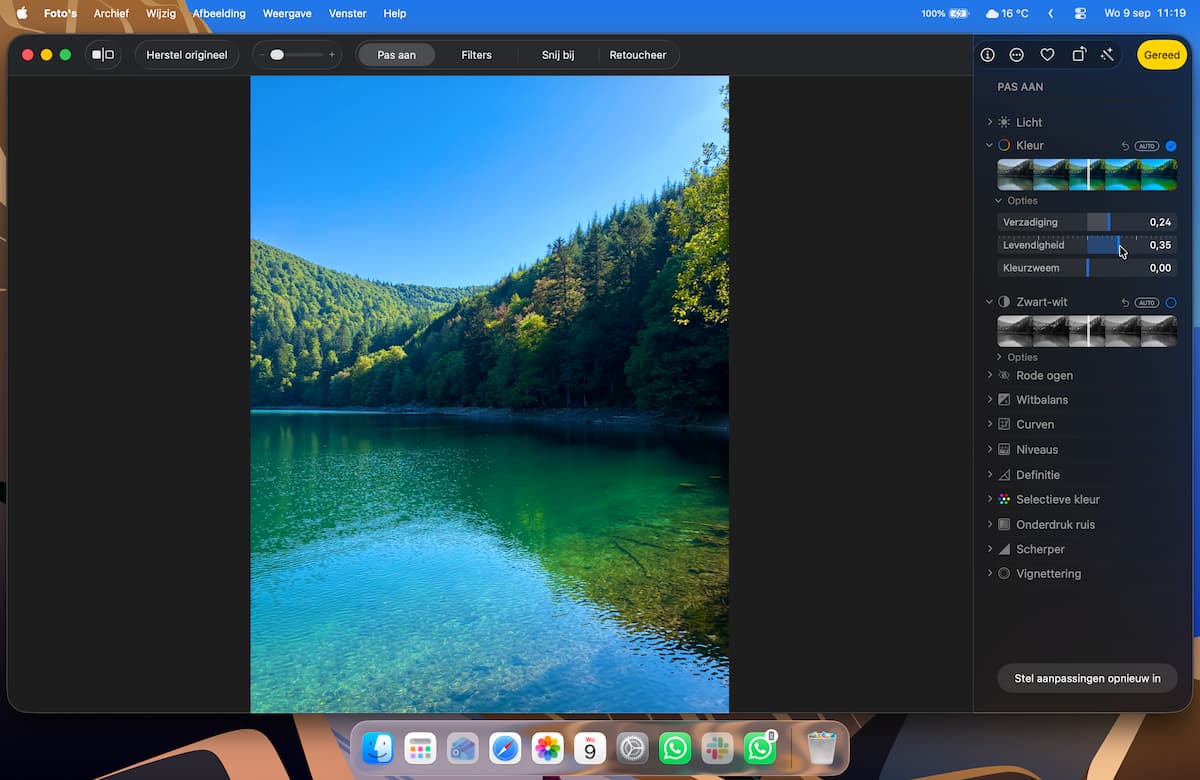The image size is (1200, 780).
Task: Open Control Center in the menu bar
Action: click(1080, 14)
